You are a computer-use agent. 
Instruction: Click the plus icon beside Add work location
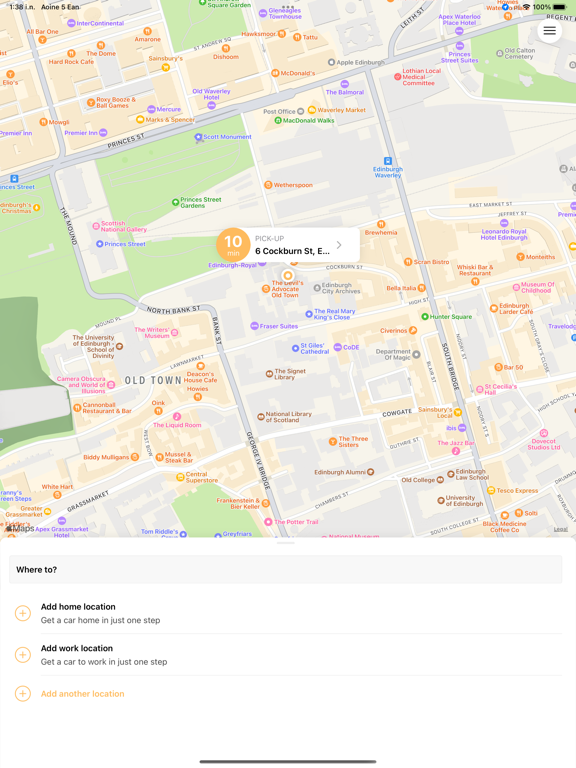23,655
